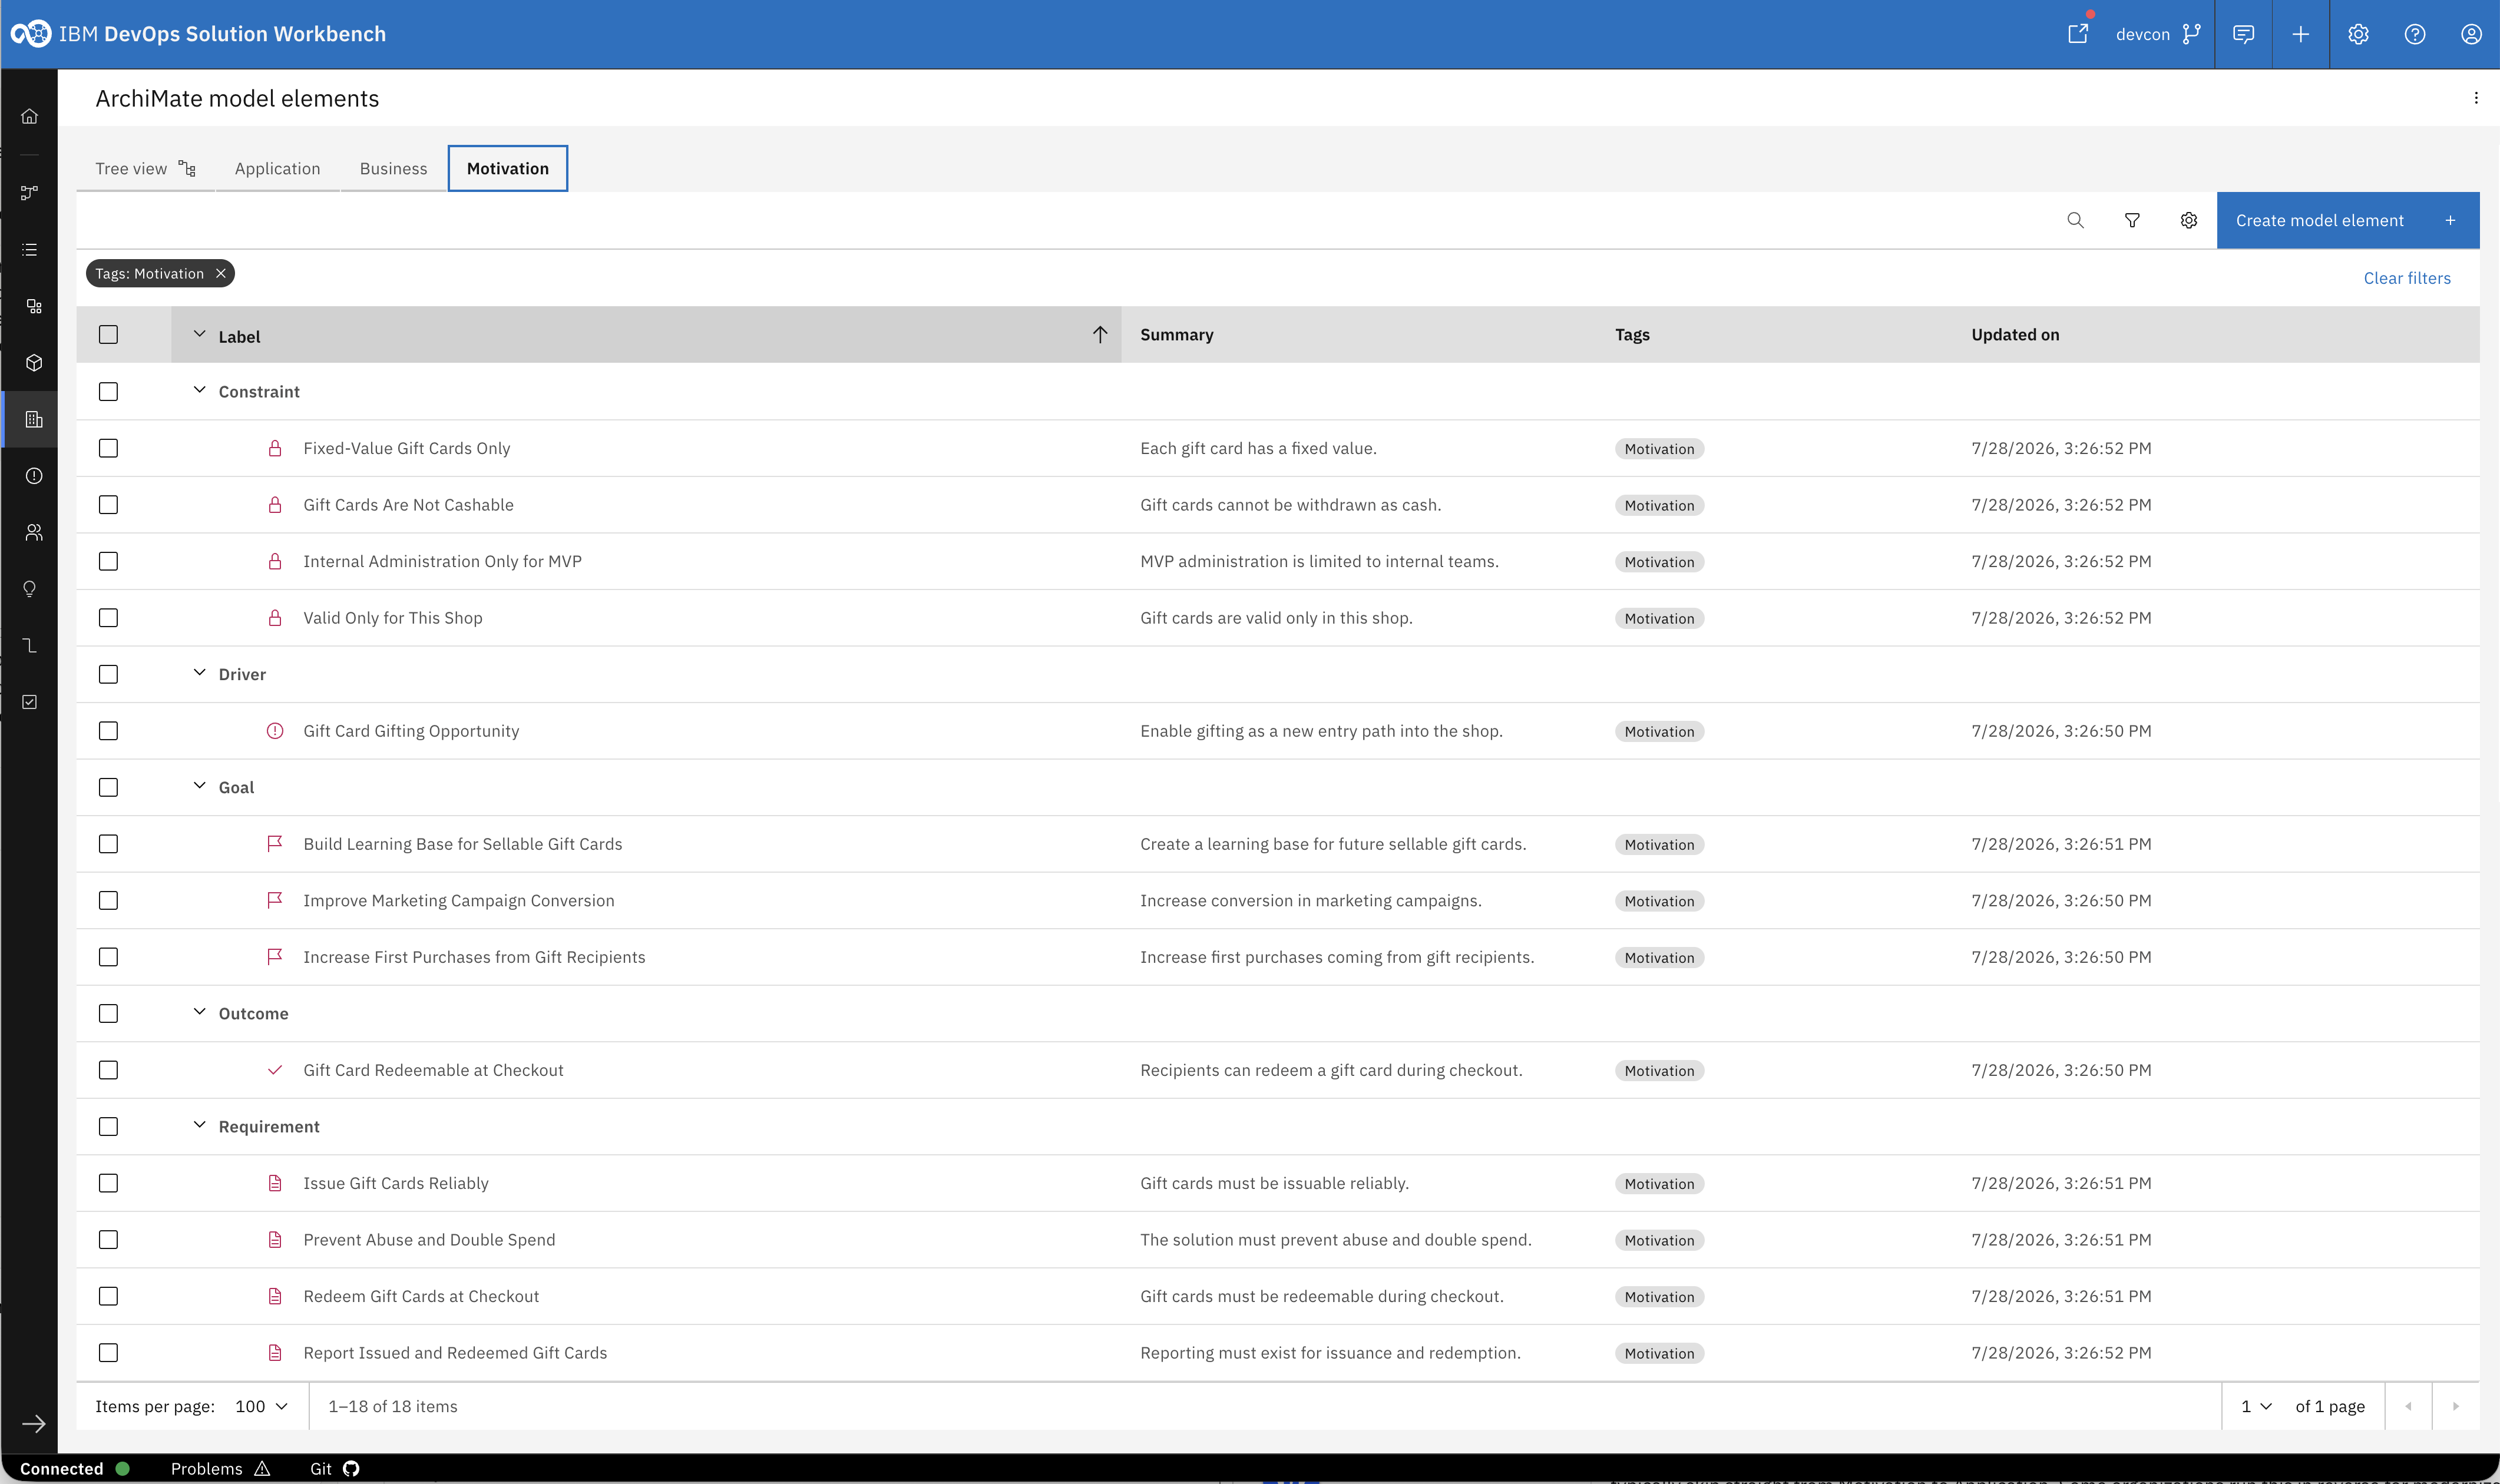Click the search icon in the table toolbar
This screenshot has width=2500, height=1484.
coord(2075,220)
